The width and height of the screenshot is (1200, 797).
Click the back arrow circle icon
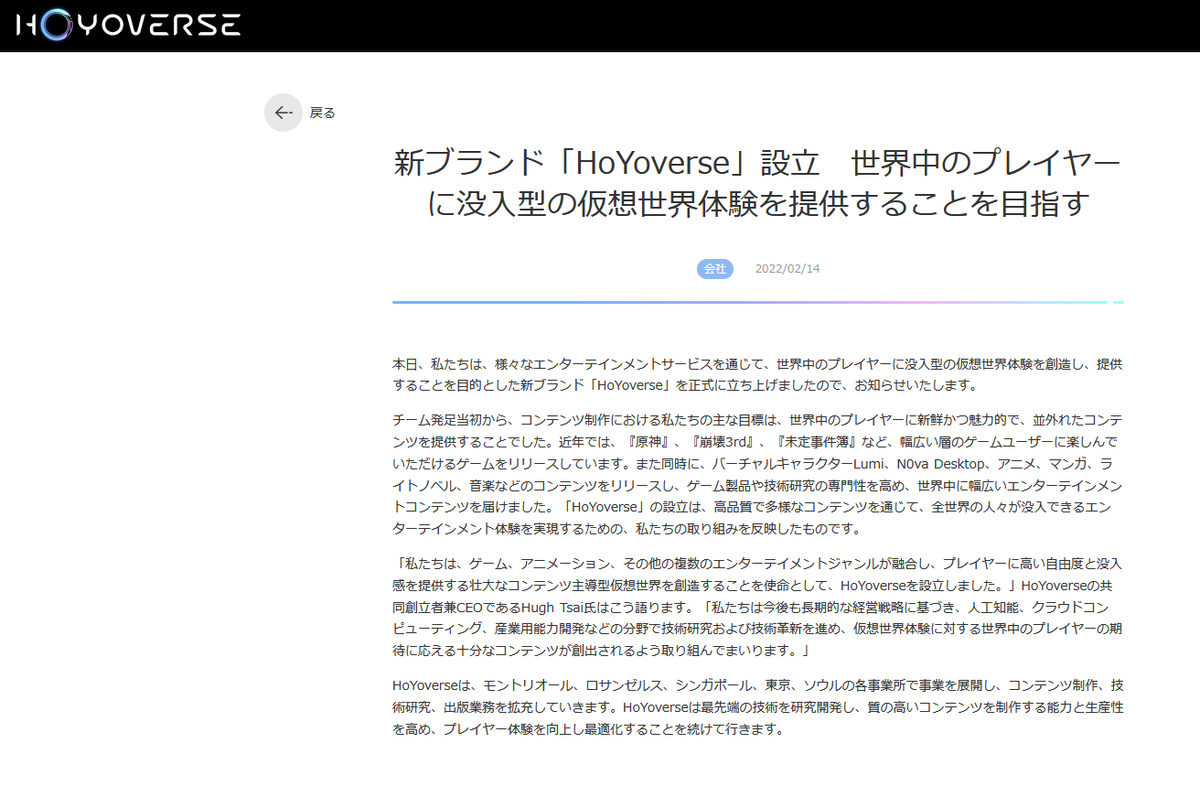tap(283, 113)
